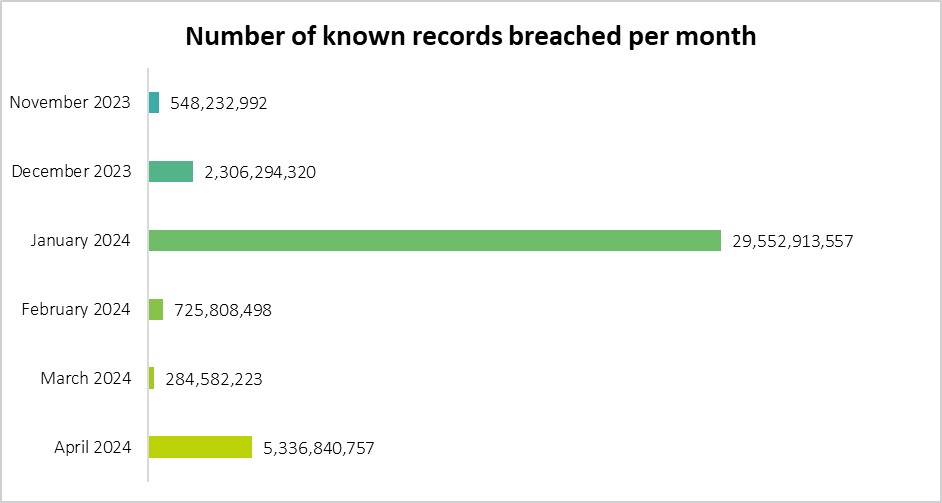Select the December 2023 axis label
The height and width of the screenshot is (503, 942).
coord(71,171)
